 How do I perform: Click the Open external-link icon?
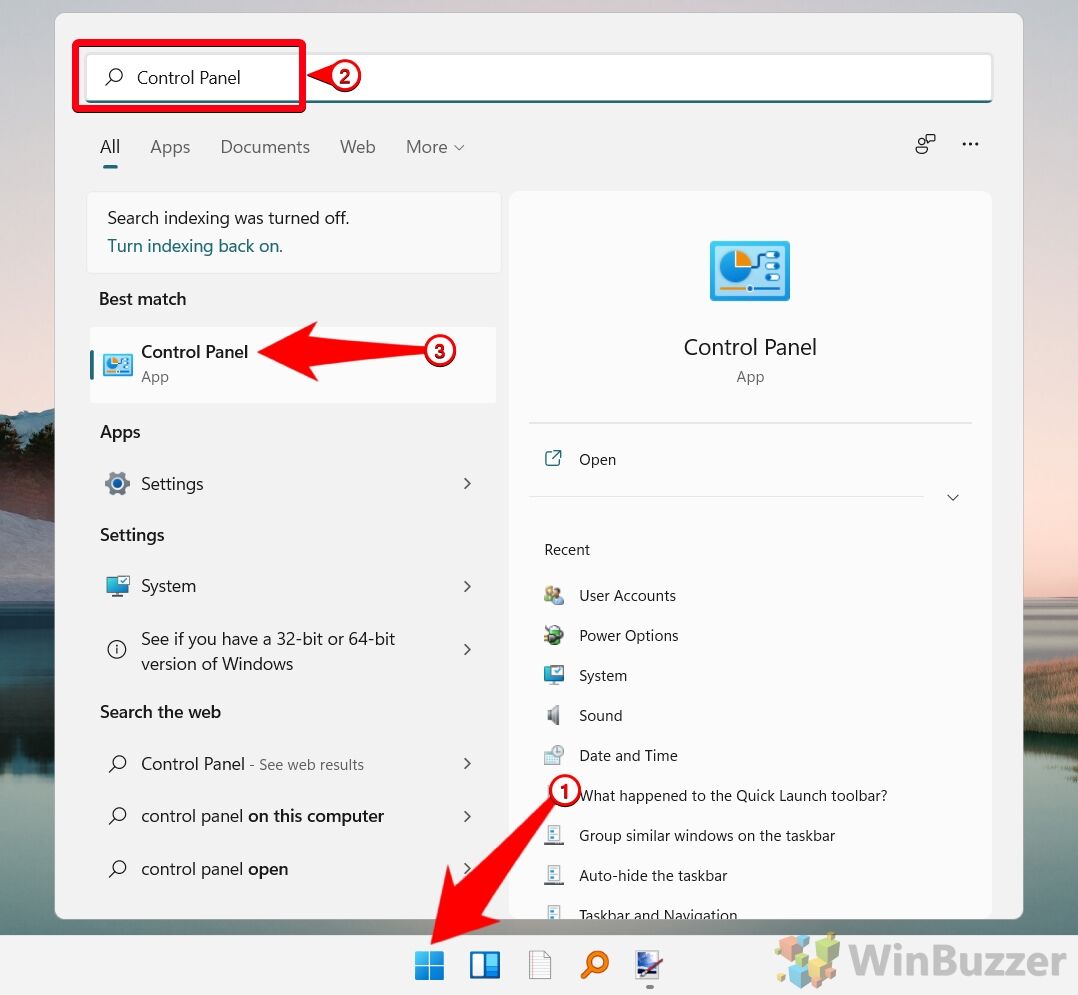pyautogui.click(x=553, y=459)
